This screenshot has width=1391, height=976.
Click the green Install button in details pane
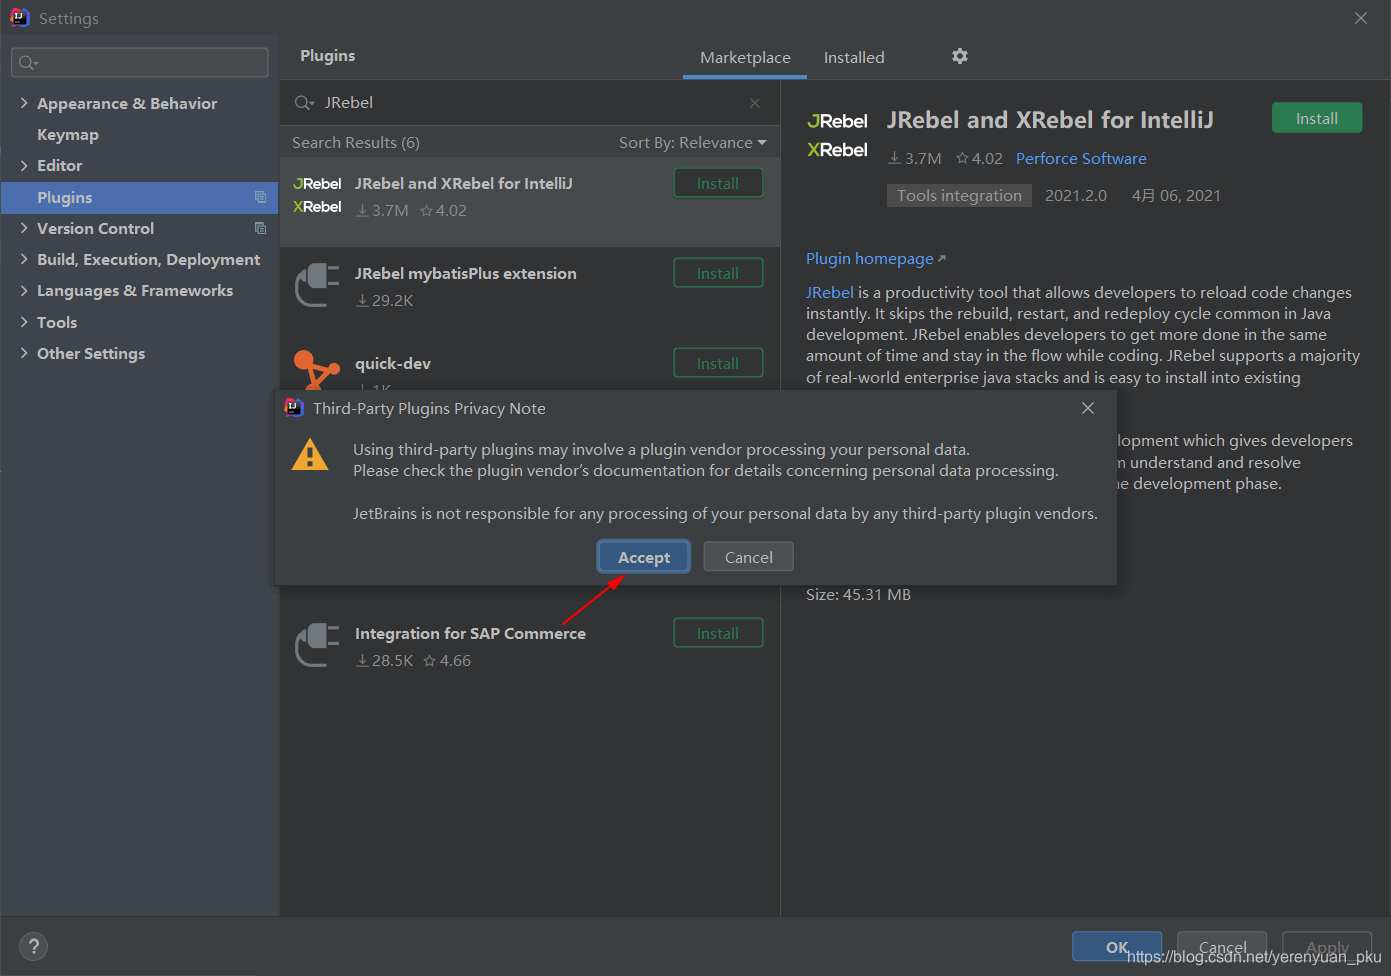[x=1317, y=118]
